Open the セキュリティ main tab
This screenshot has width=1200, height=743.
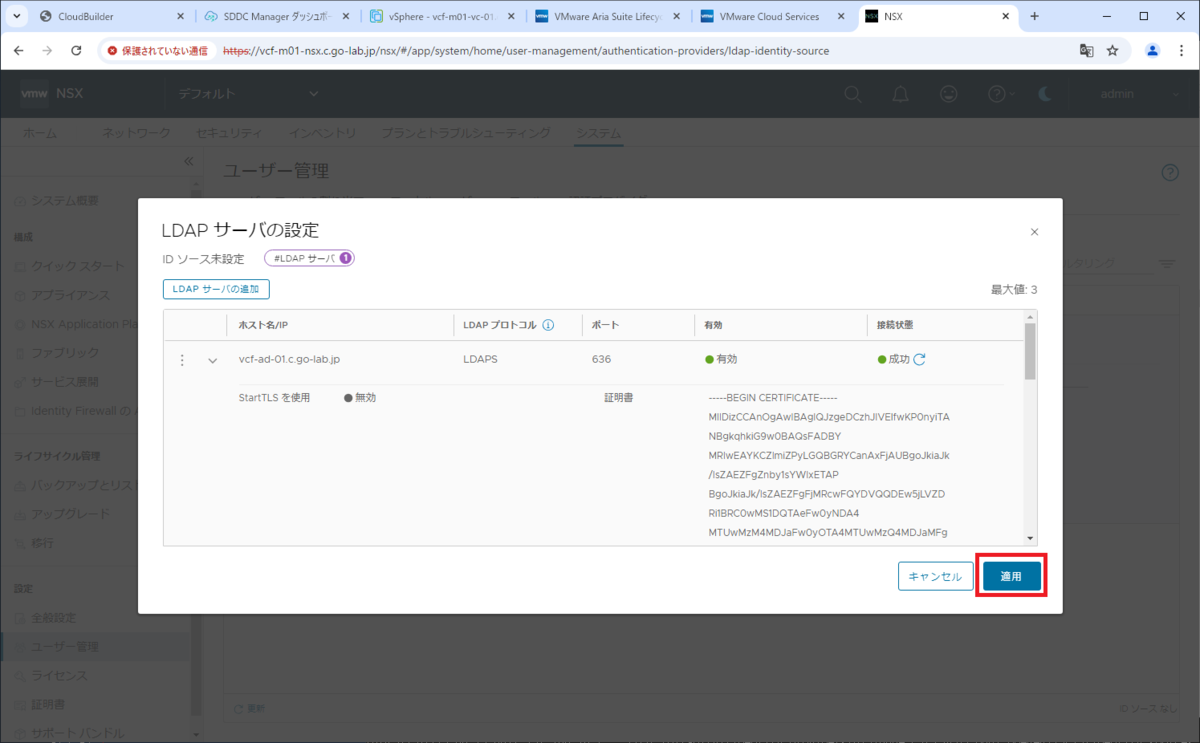229,133
